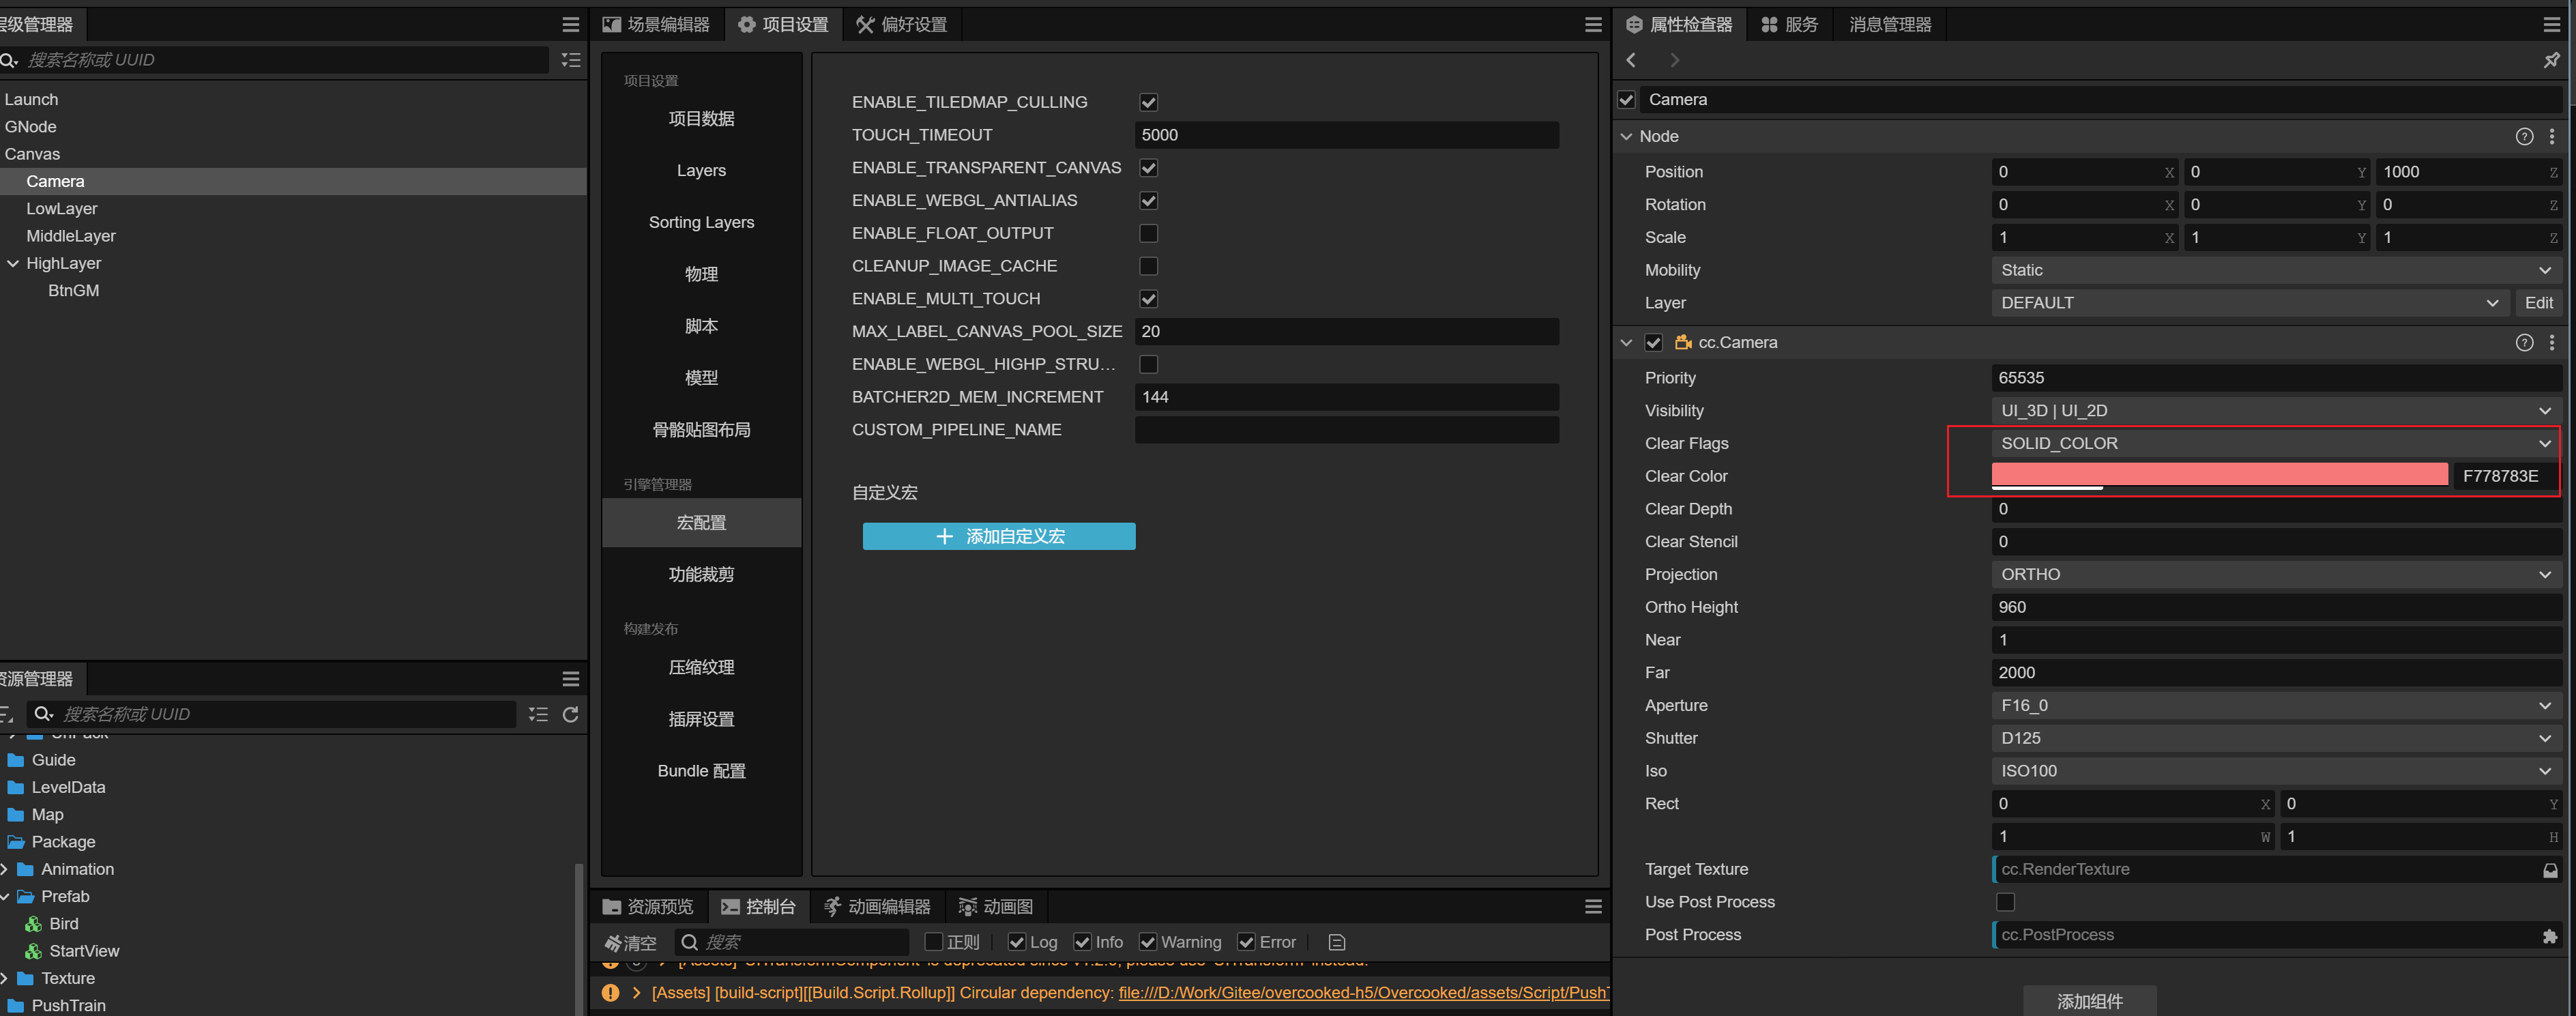
Task: Click the inspector back arrow
Action: (1632, 60)
